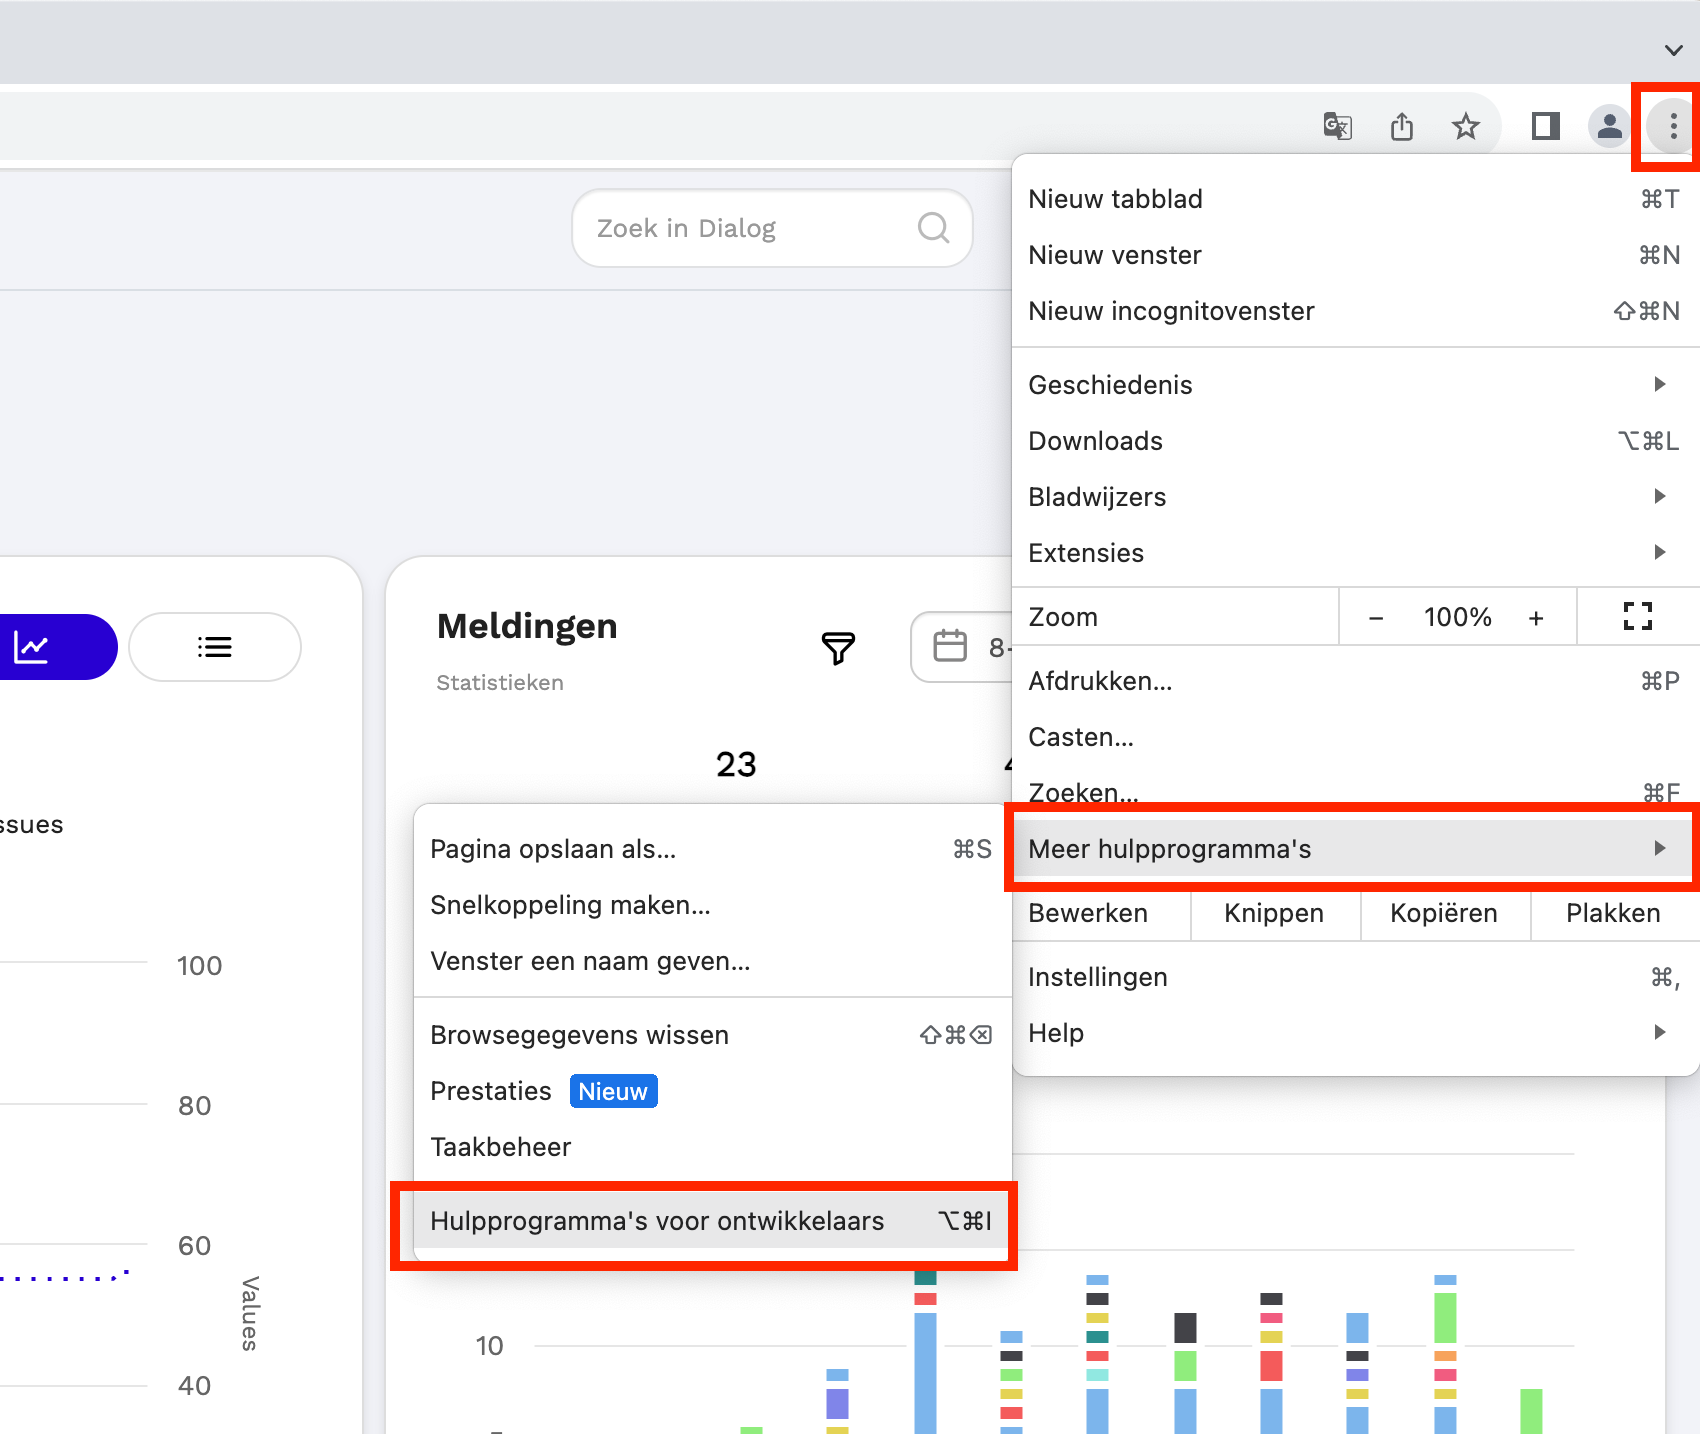Click Plakken in the edit row
The image size is (1700, 1434).
click(1613, 913)
